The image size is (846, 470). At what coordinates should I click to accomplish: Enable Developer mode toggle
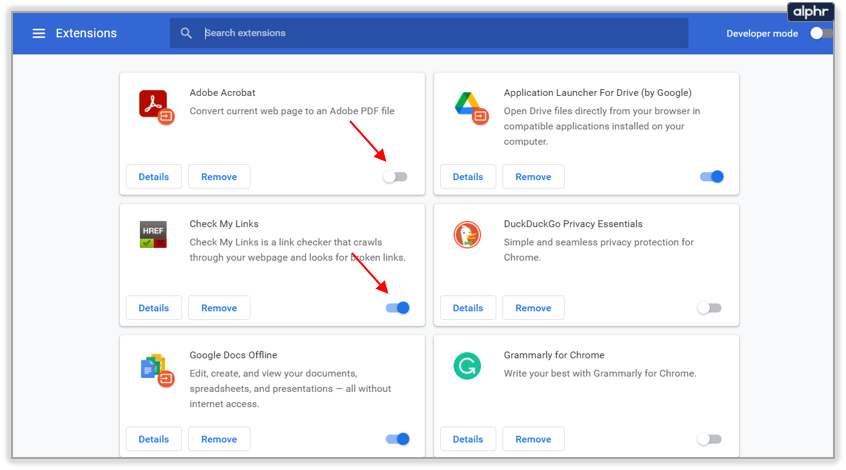pos(820,33)
